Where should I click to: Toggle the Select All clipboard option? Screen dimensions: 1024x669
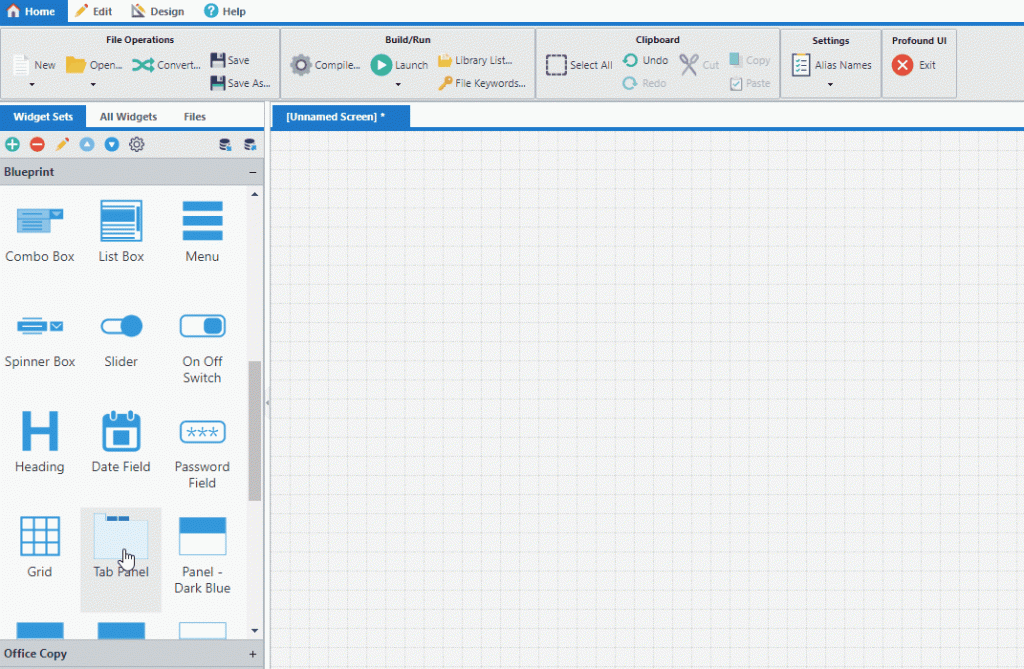(557, 64)
